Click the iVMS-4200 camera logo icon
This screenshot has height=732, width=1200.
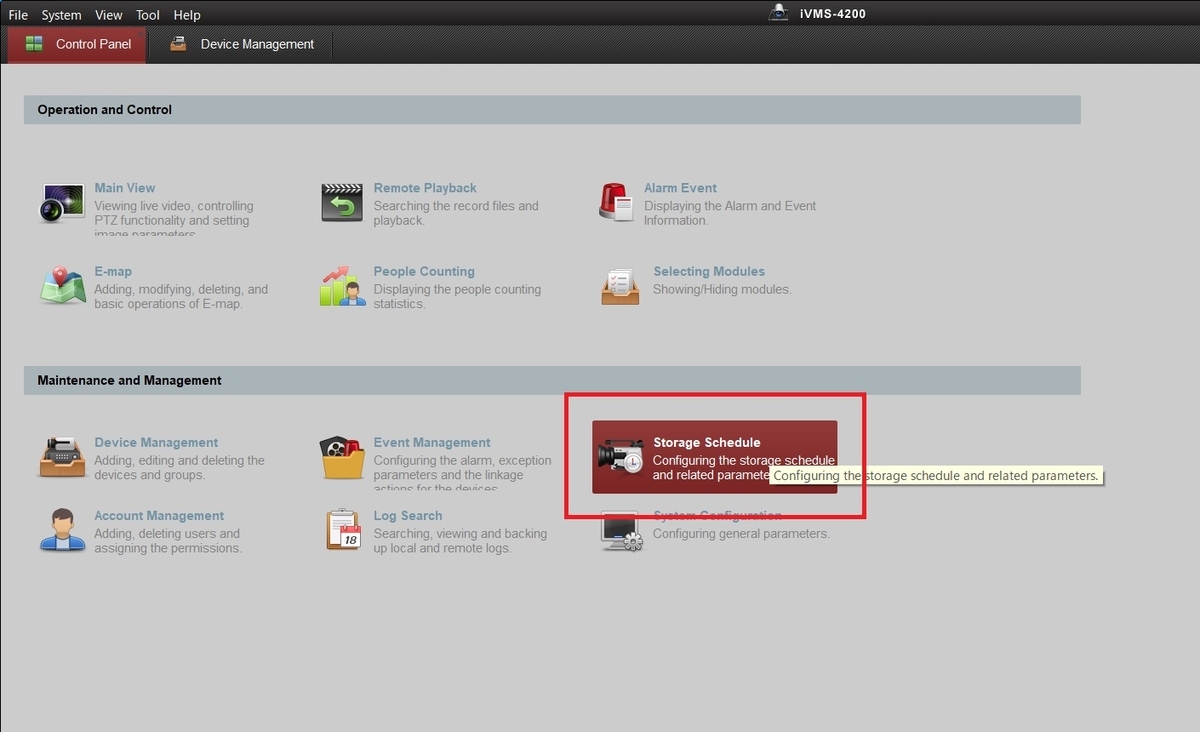[778, 13]
